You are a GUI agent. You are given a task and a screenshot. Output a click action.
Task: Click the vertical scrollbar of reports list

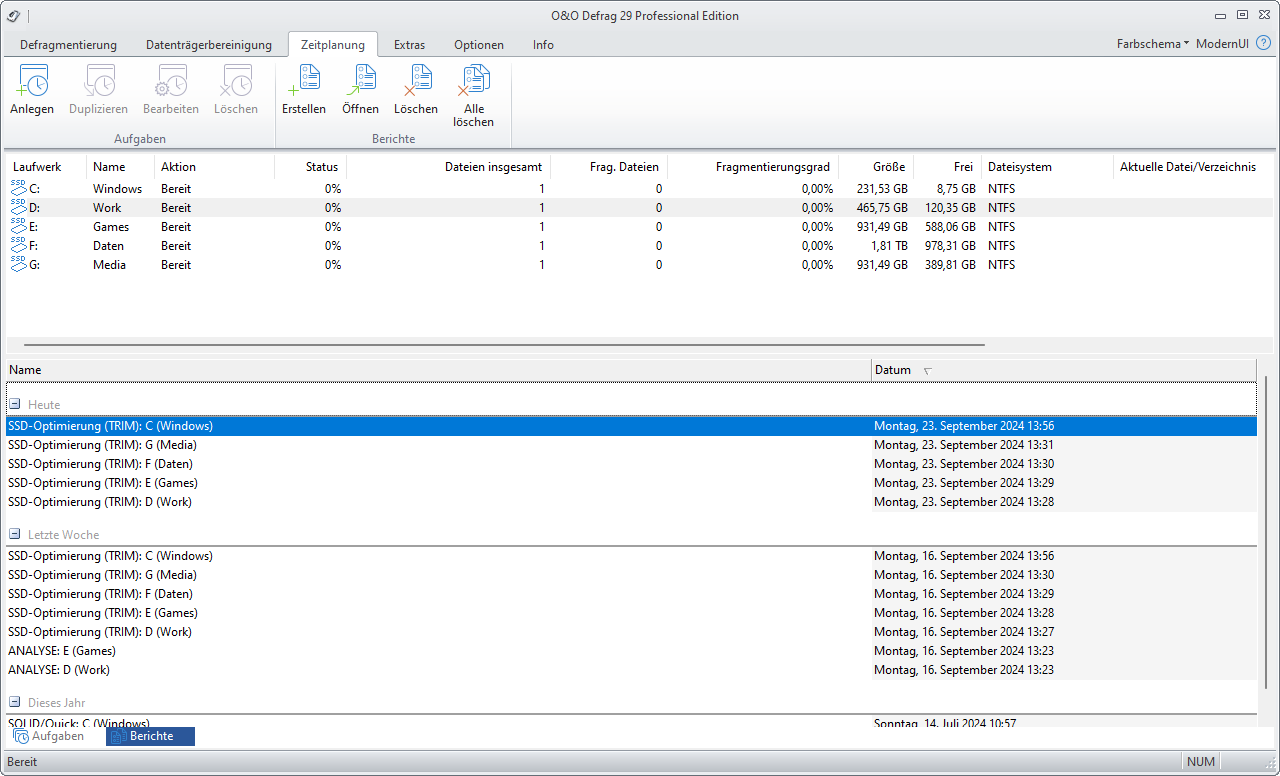coord(1266,532)
